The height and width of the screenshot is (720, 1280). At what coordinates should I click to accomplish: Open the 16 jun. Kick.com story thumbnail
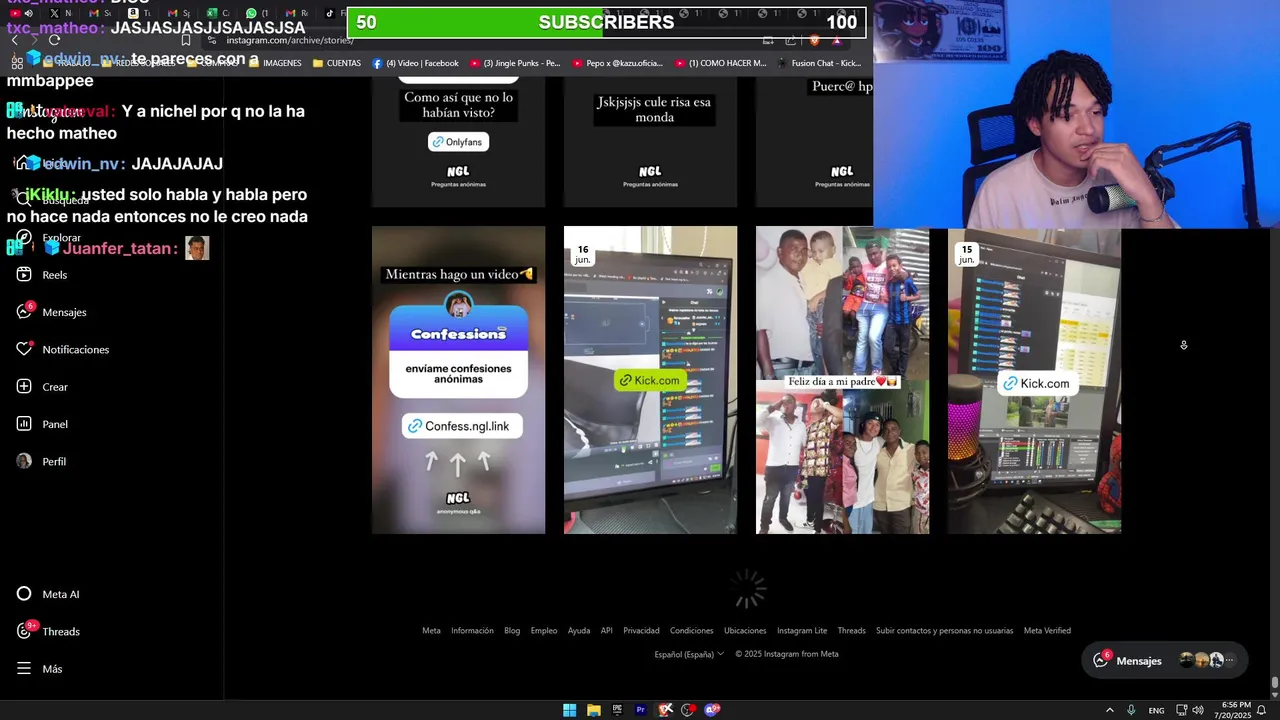pyautogui.click(x=650, y=380)
